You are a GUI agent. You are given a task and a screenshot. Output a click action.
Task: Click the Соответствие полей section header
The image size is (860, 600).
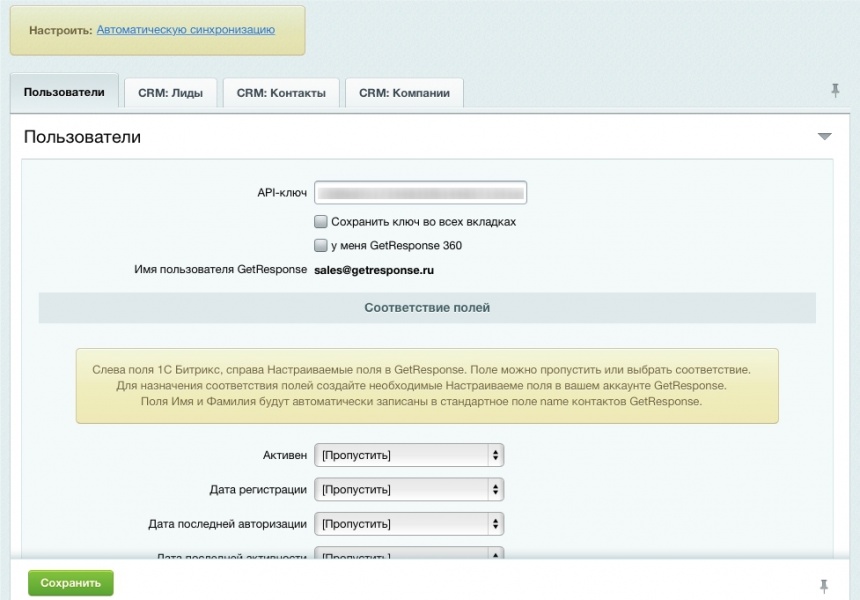pyautogui.click(x=427, y=308)
